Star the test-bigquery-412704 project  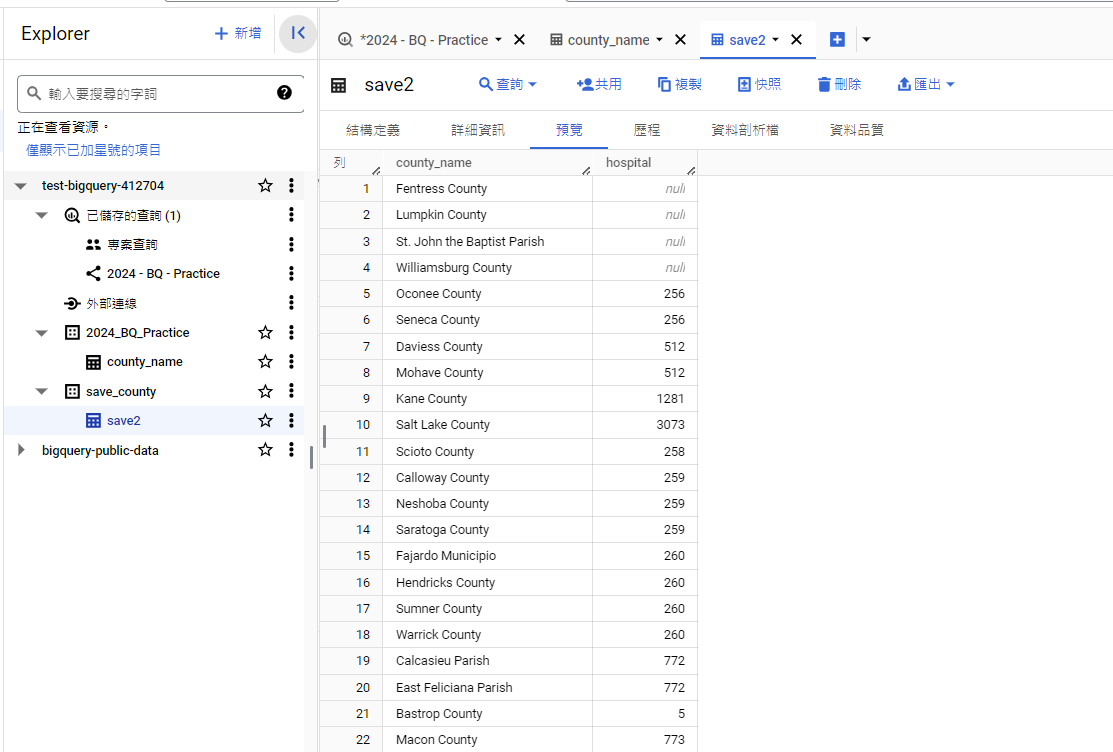265,185
